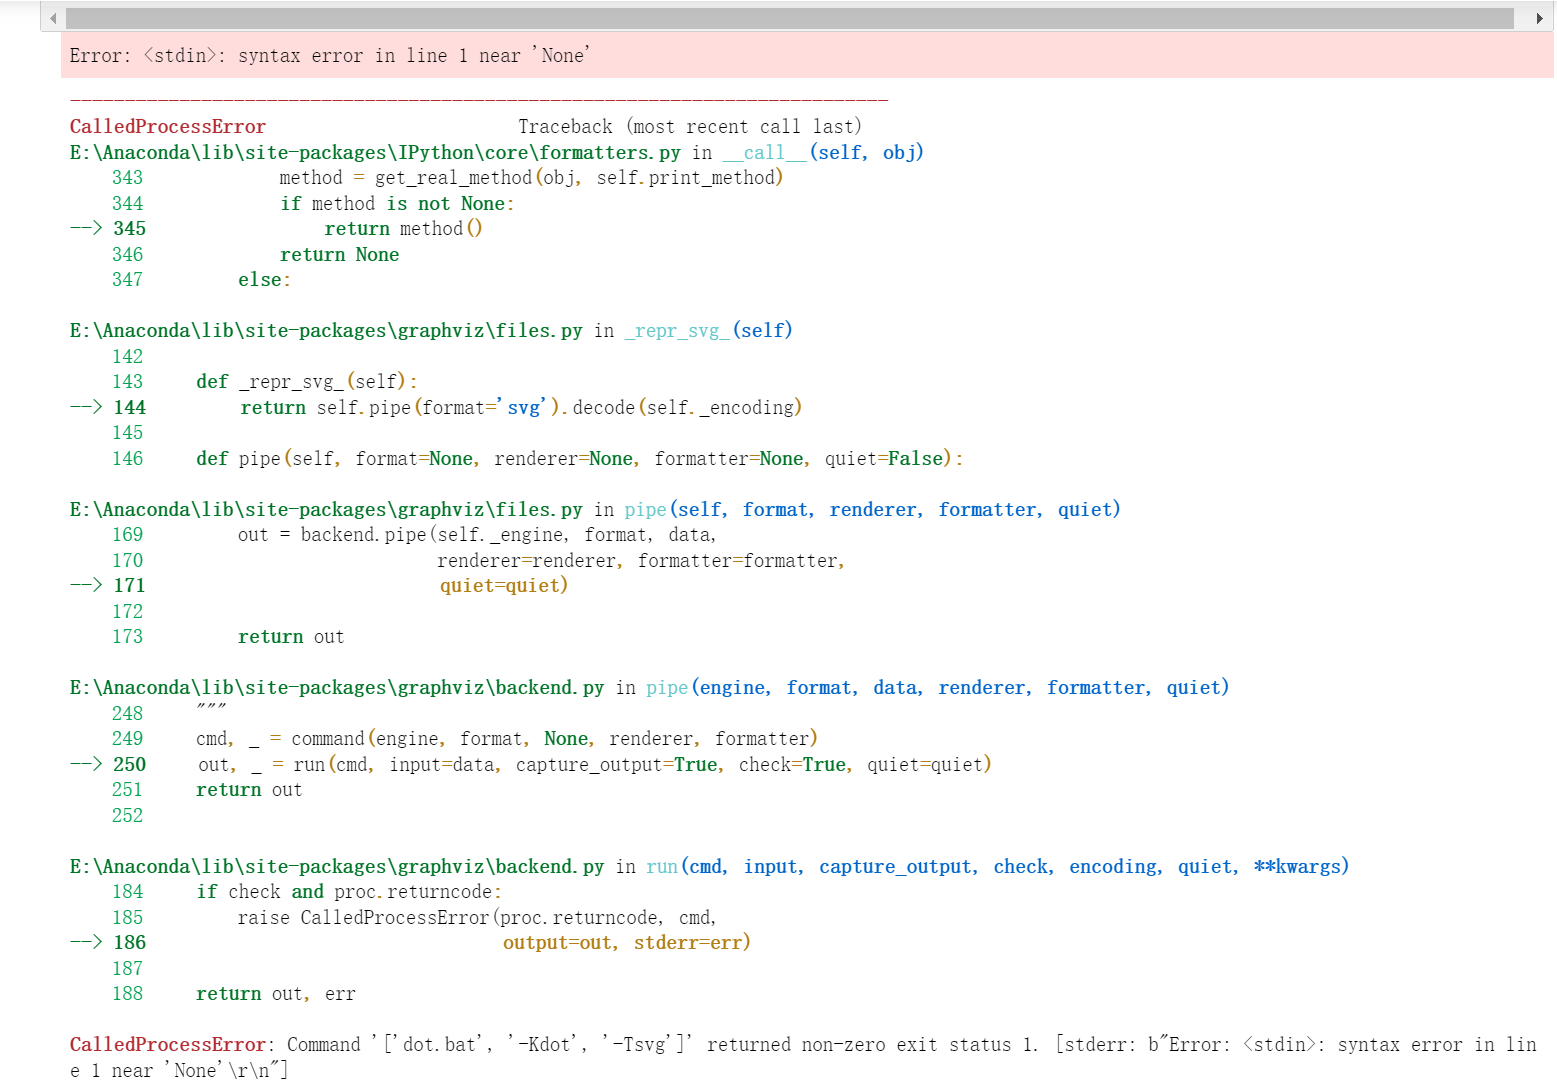The width and height of the screenshot is (1557, 1091).
Task: Click line 146 'def pipe(self, format=None' code
Action: [580, 459]
